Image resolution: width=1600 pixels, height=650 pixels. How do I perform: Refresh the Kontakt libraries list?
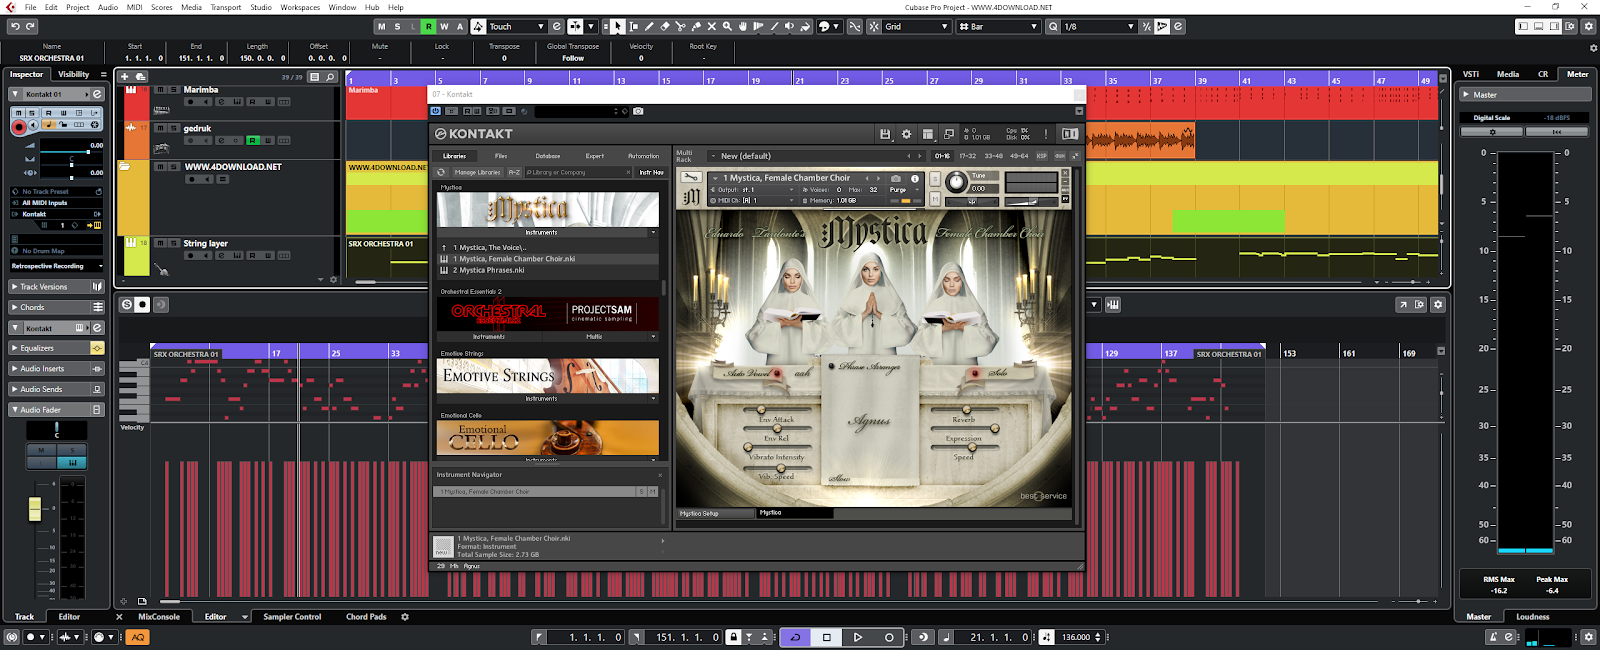(441, 172)
